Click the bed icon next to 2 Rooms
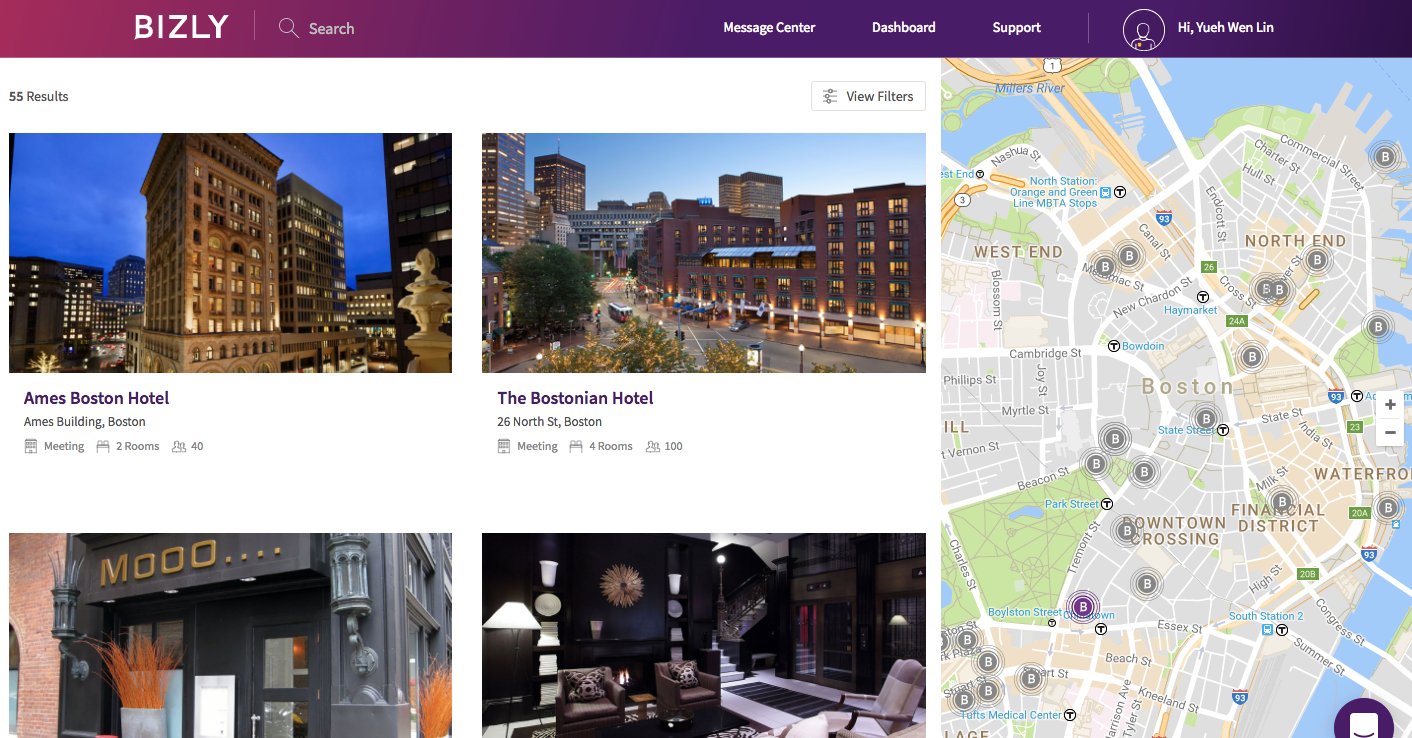Image resolution: width=1412 pixels, height=738 pixels. tap(105, 445)
